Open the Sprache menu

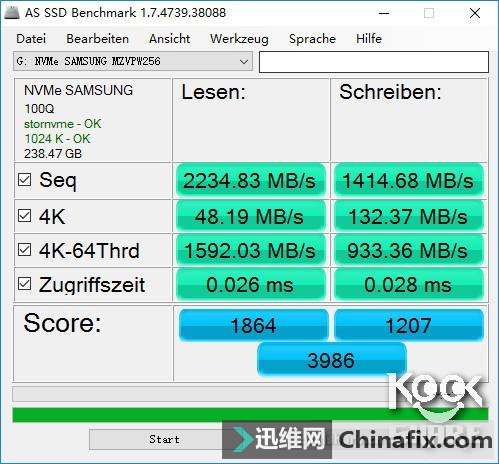[312, 39]
